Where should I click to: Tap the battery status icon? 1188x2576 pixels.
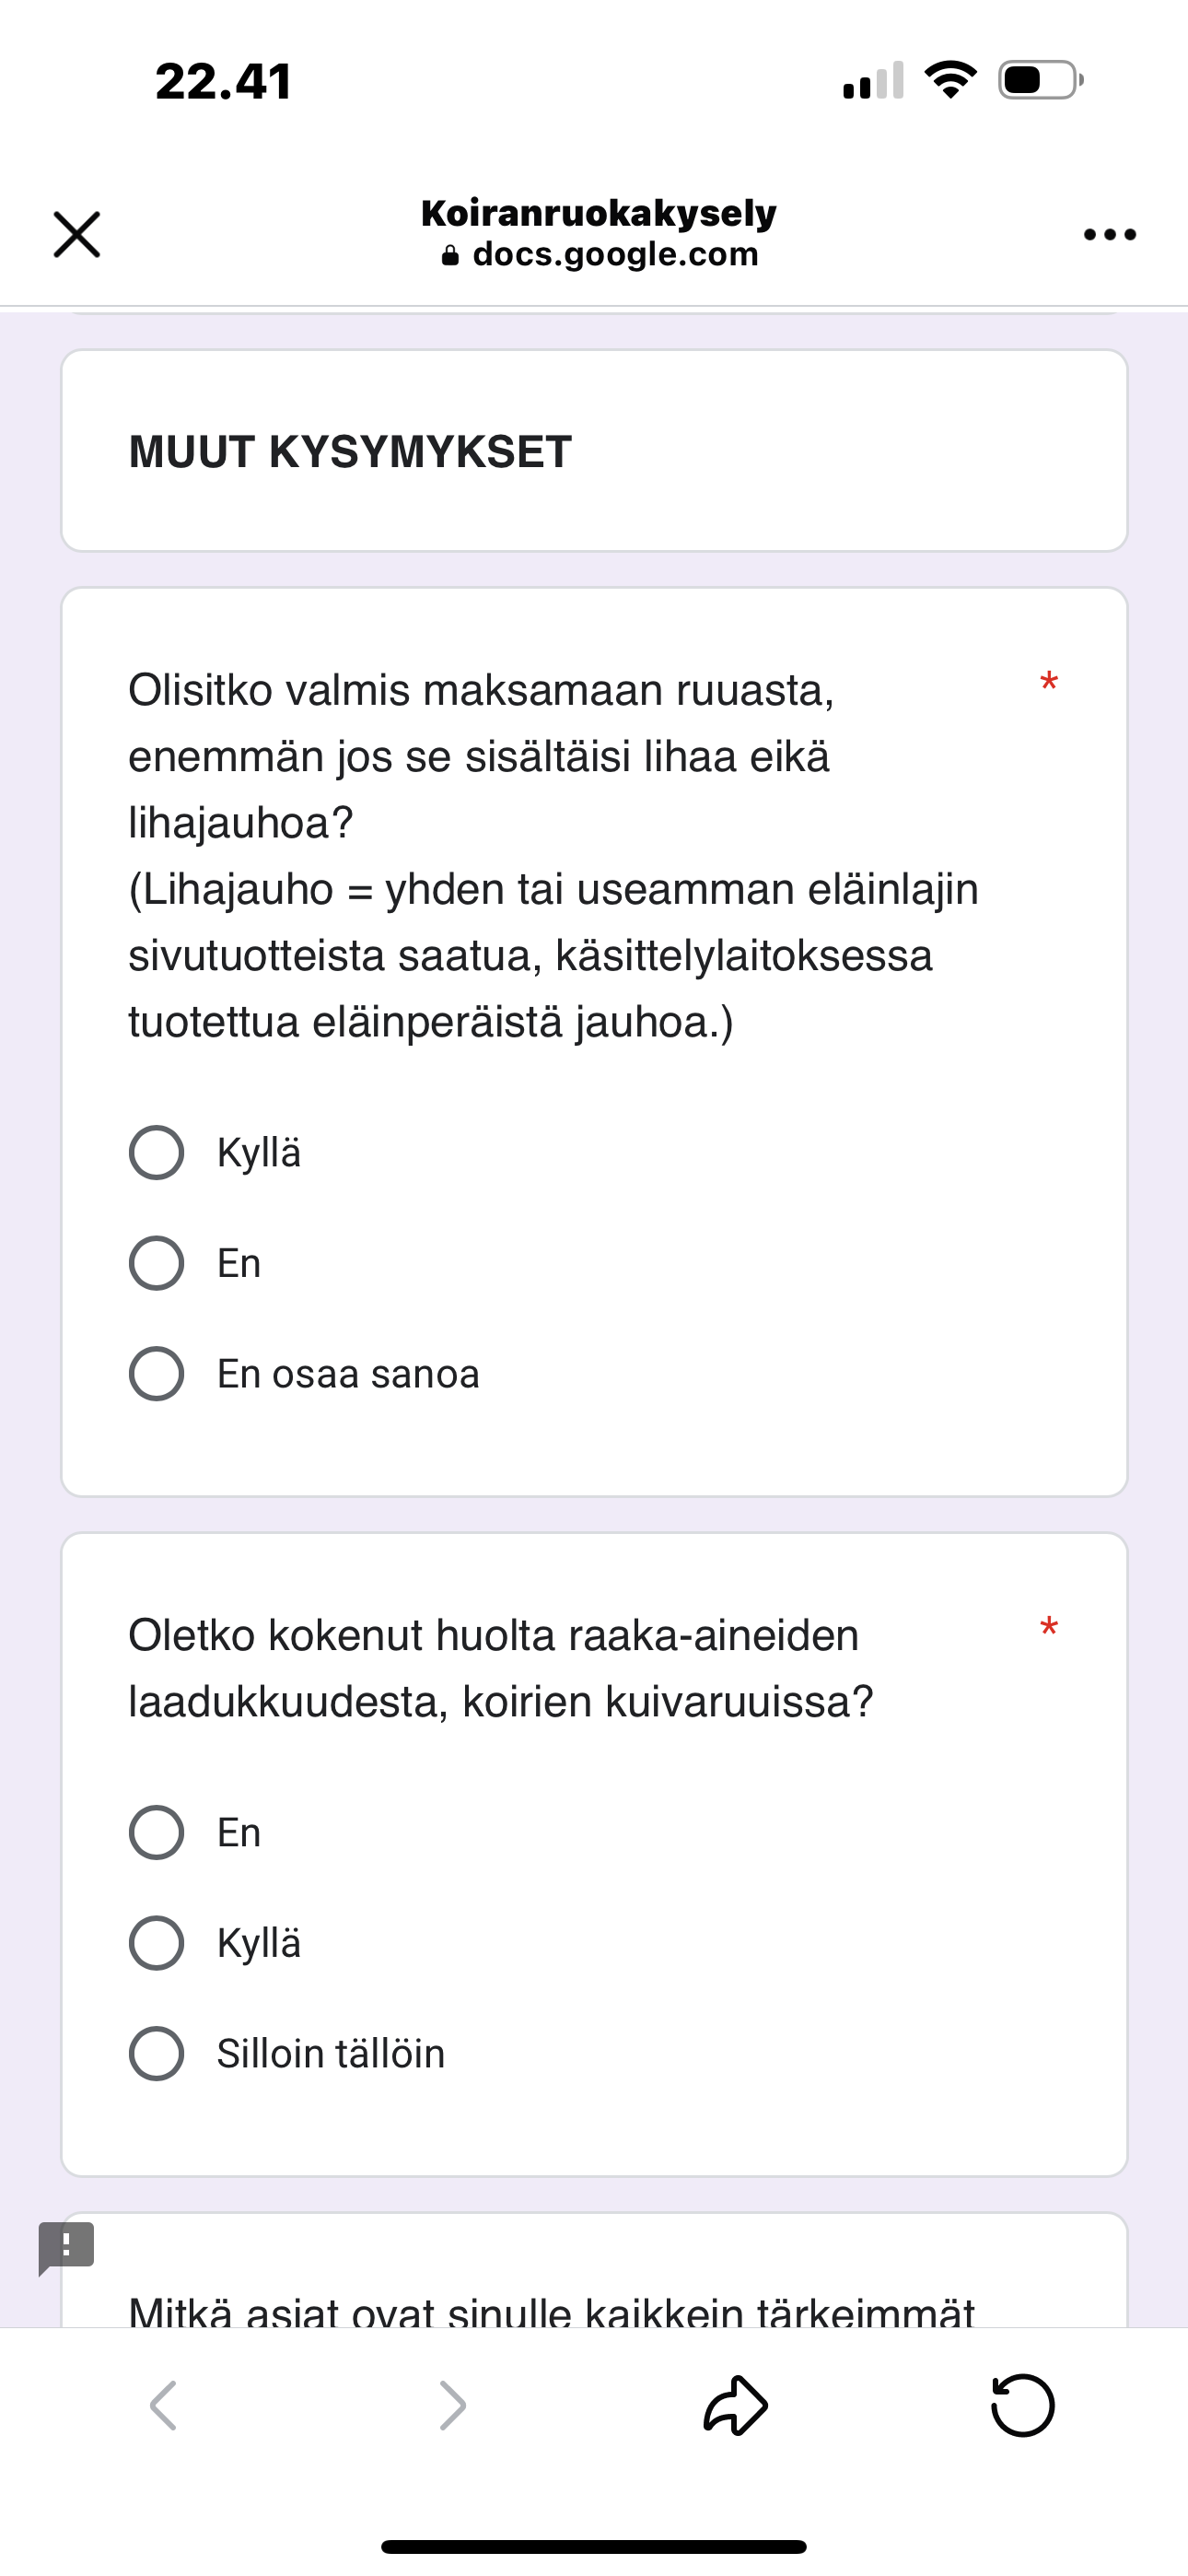(x=1040, y=80)
